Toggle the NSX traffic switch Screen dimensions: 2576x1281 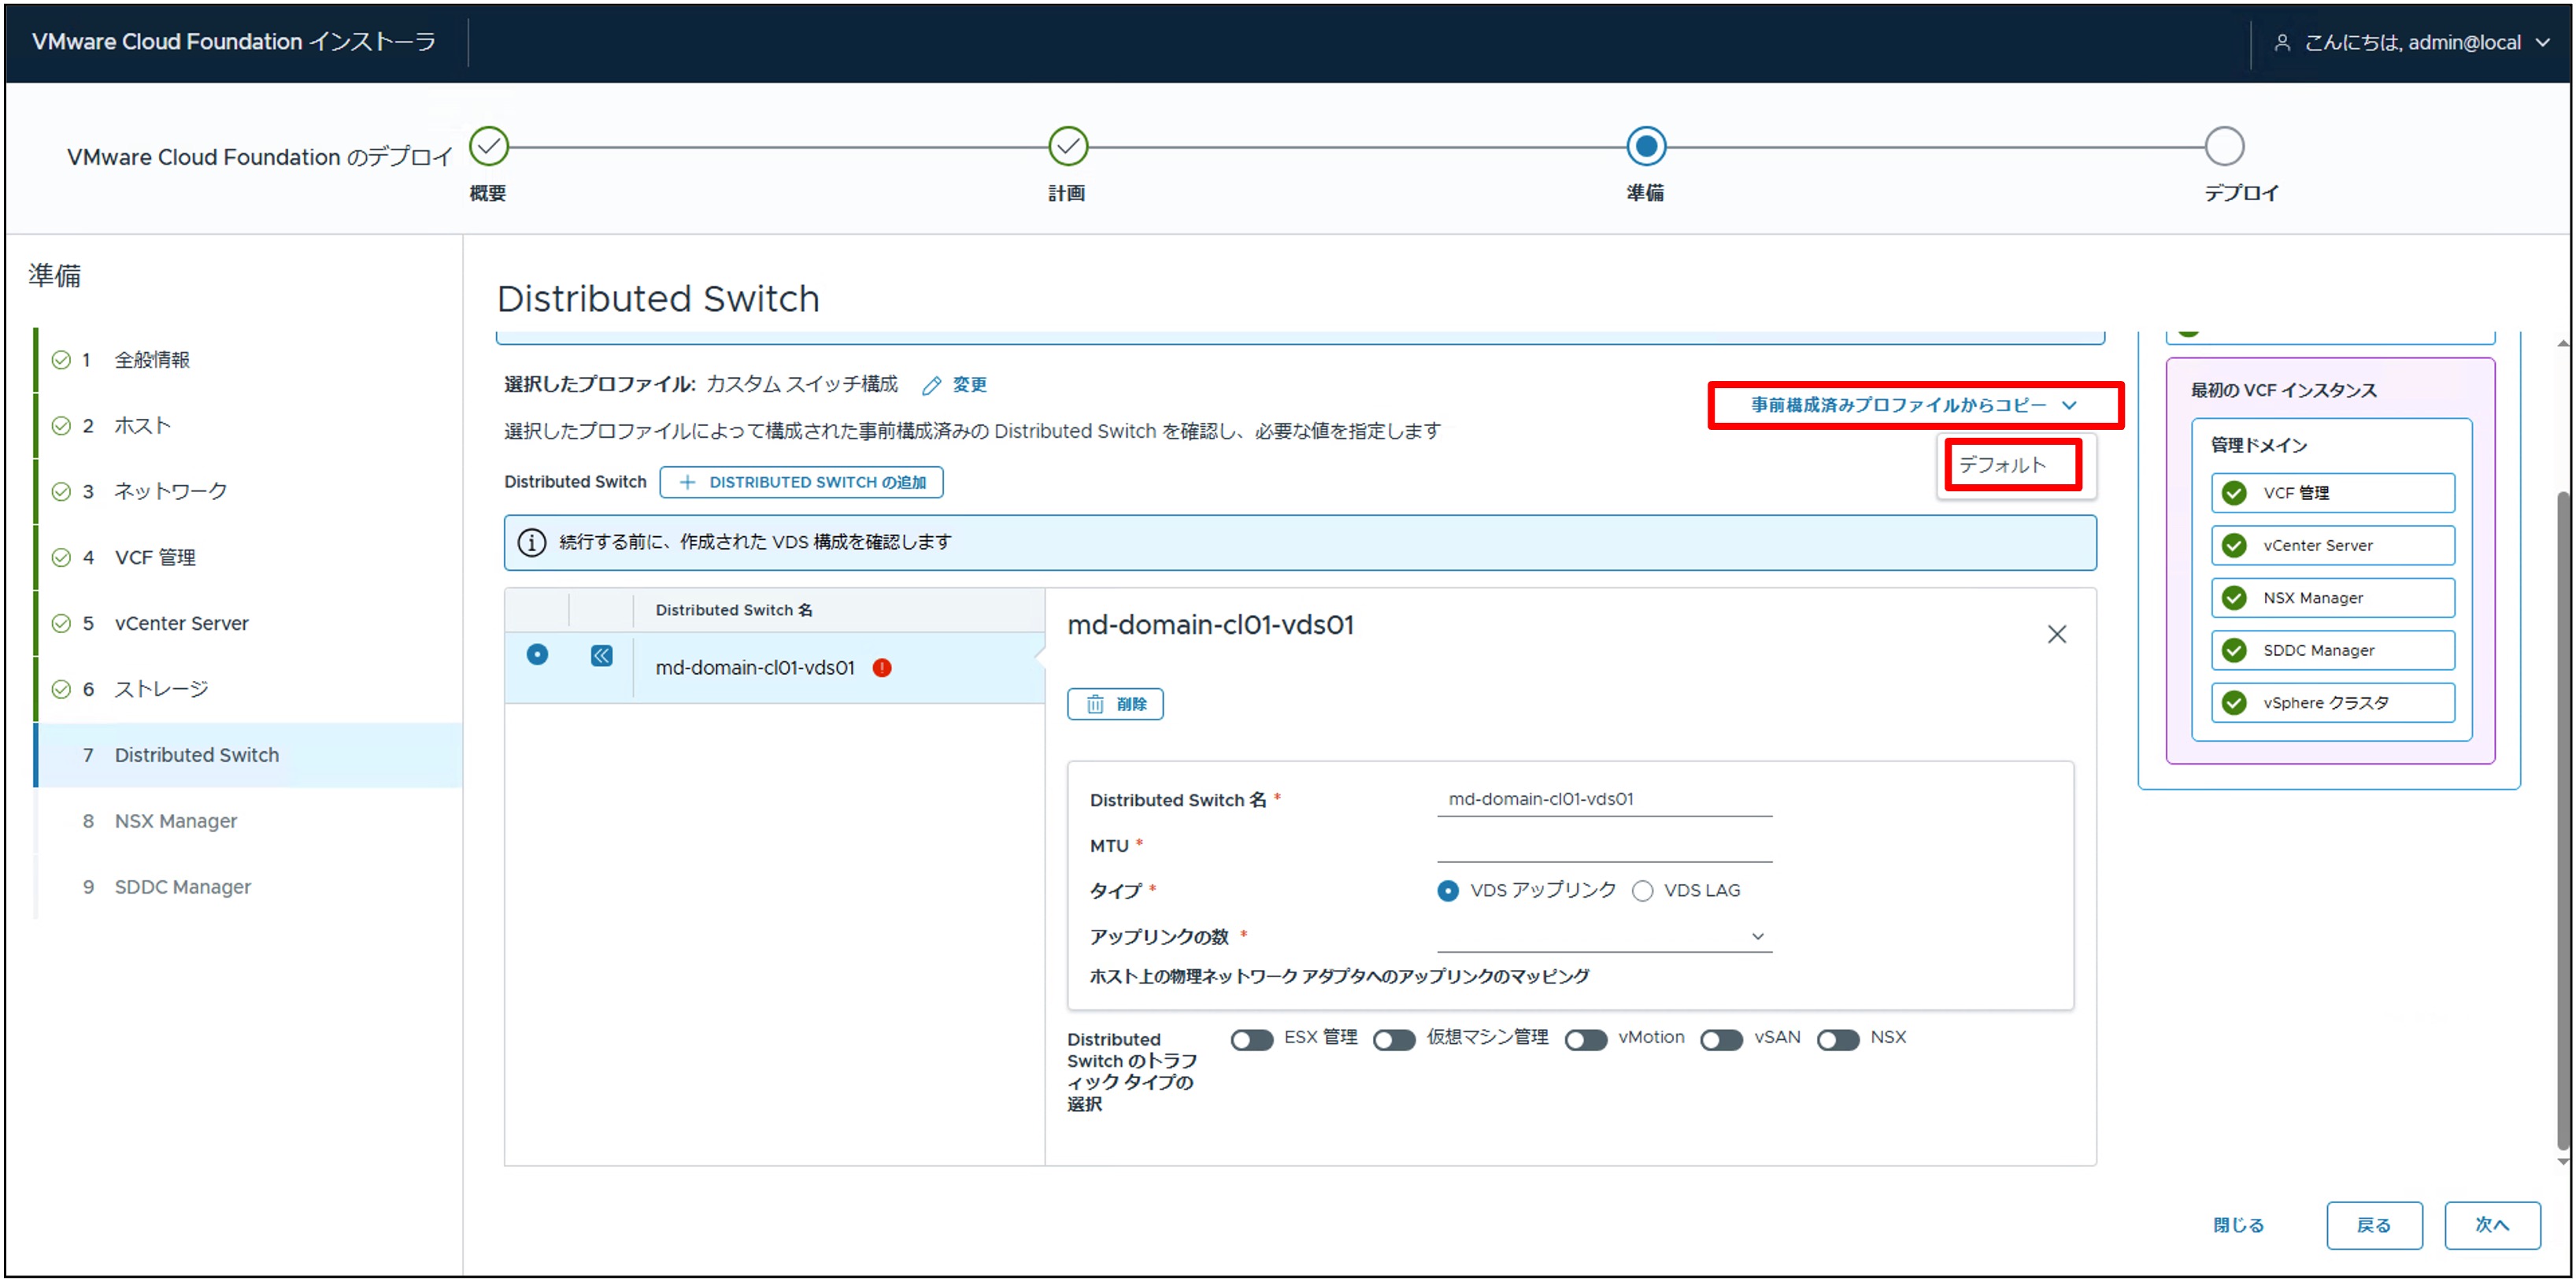click(x=1839, y=1040)
